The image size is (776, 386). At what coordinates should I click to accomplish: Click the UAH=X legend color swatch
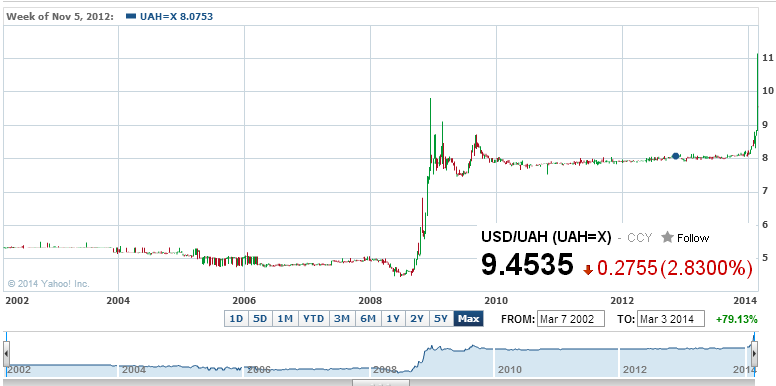coord(131,16)
